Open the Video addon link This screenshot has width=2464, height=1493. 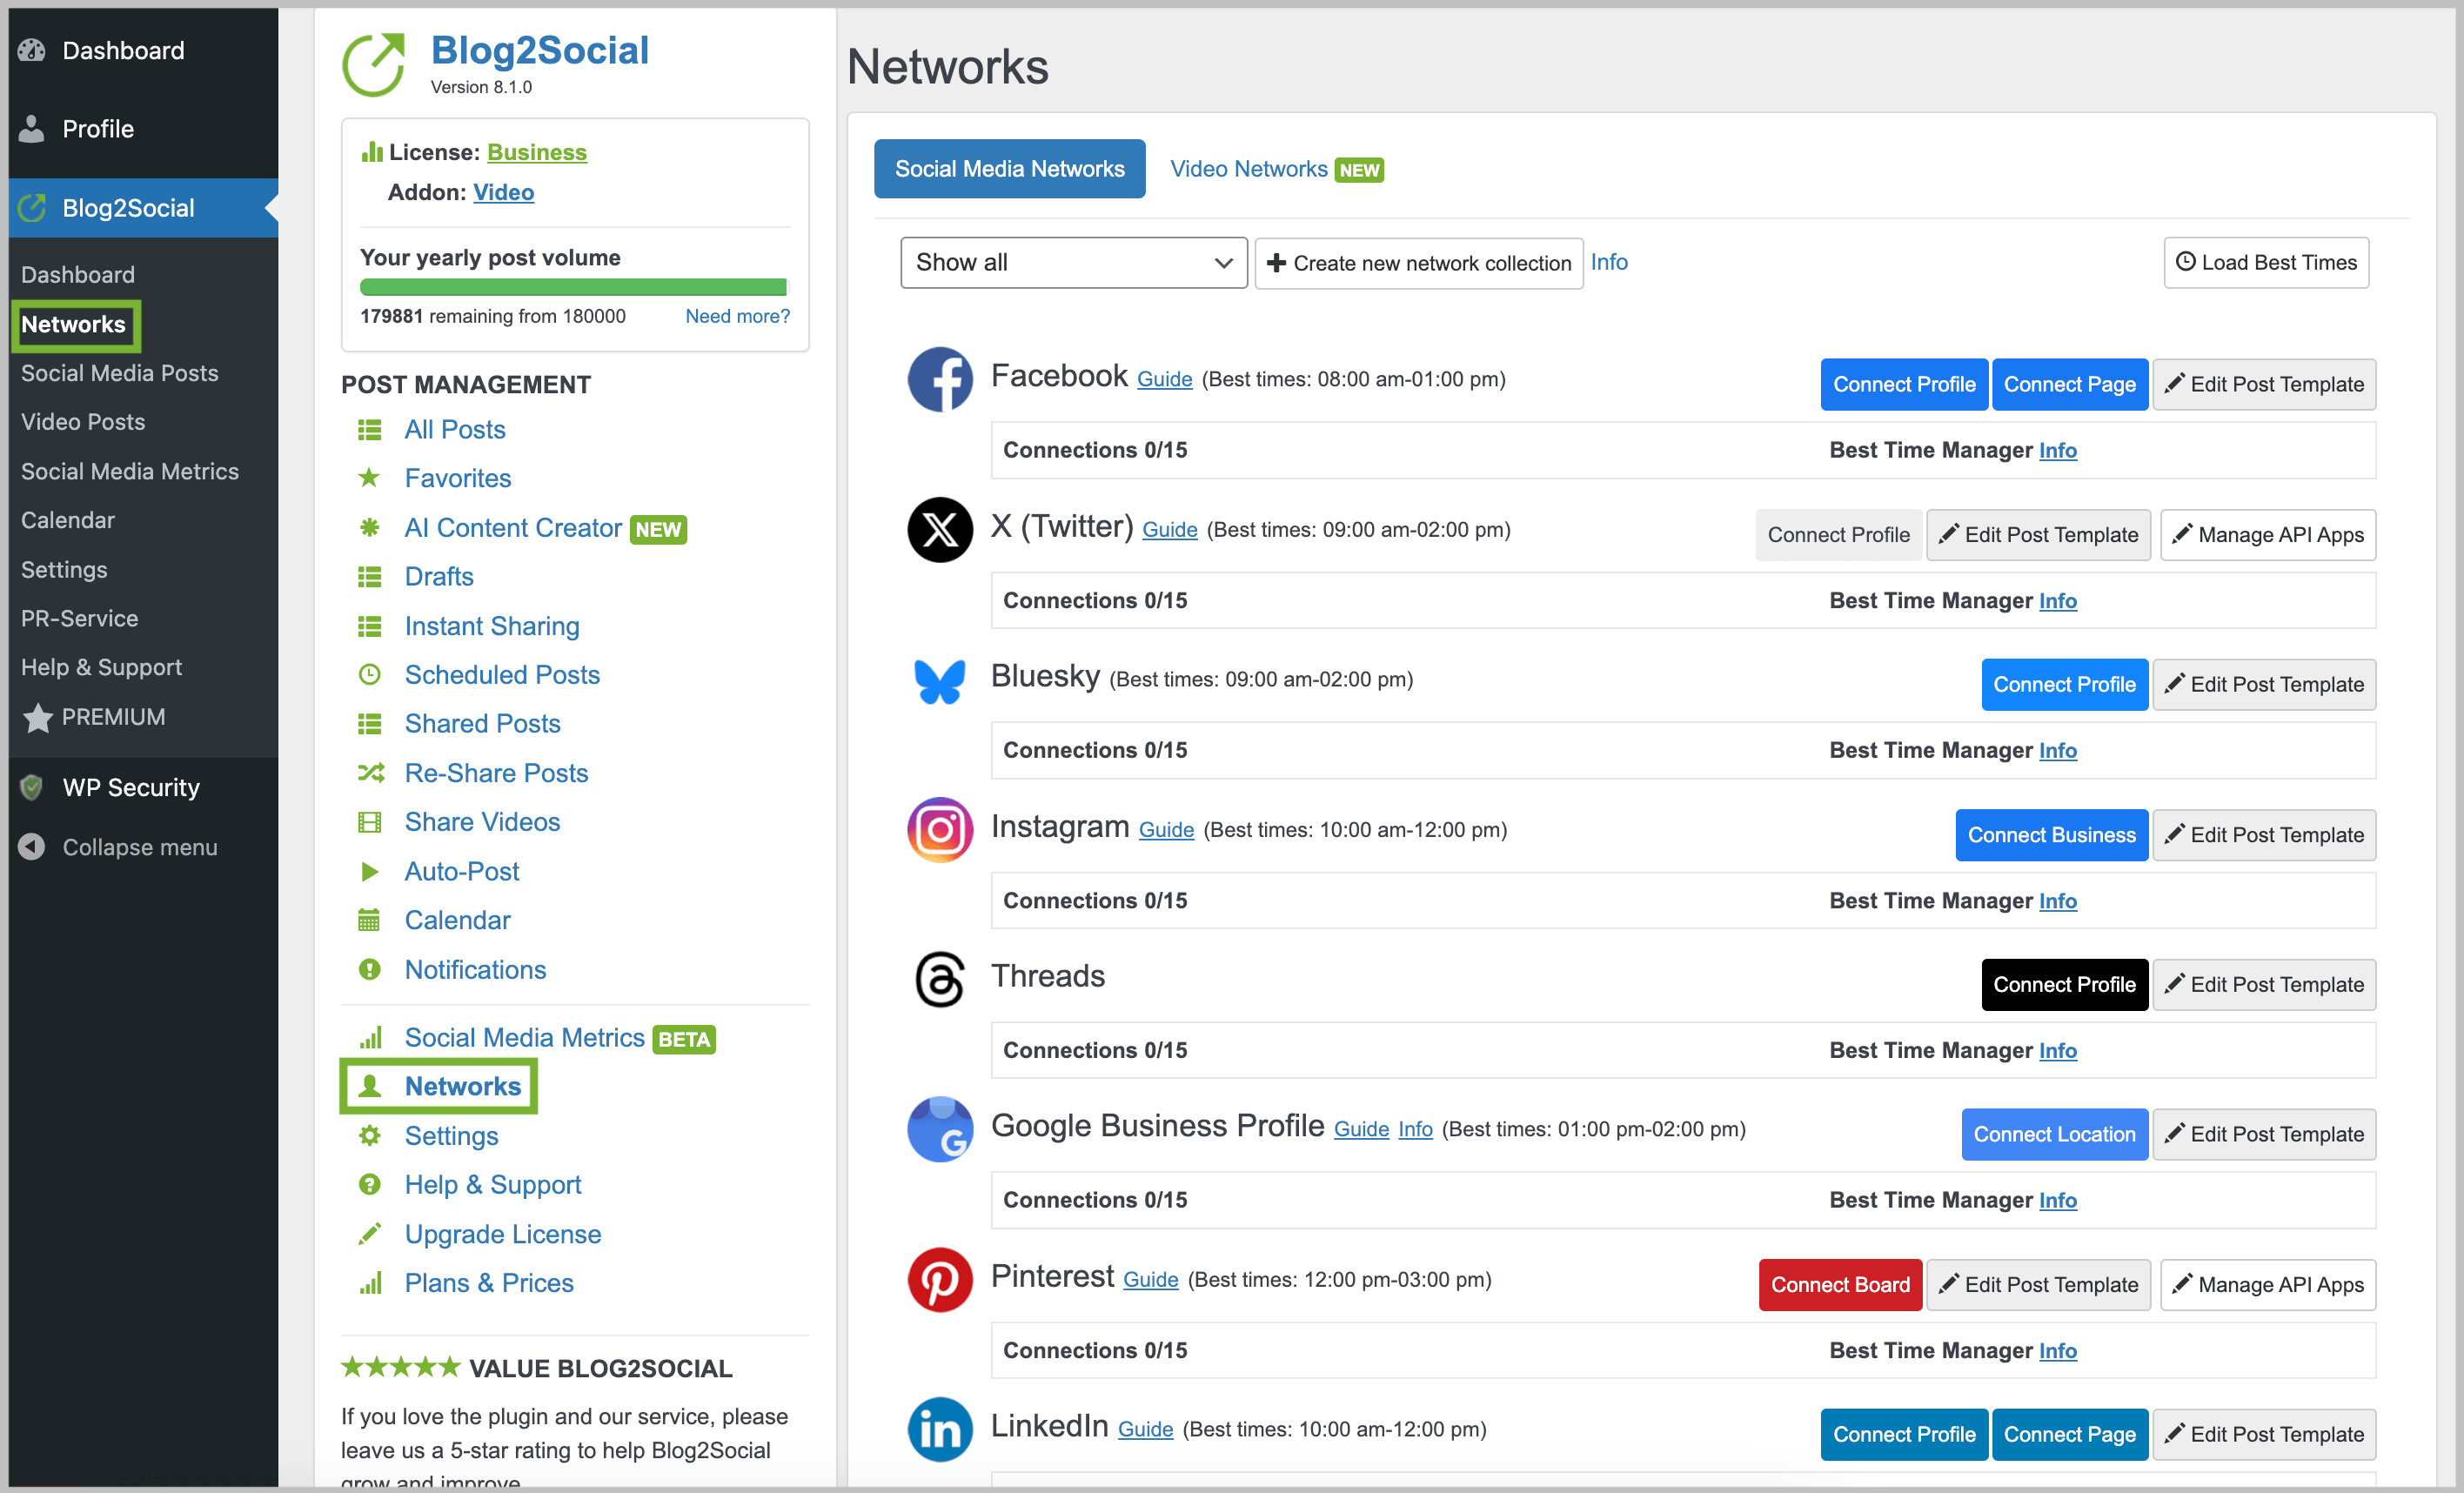(x=503, y=192)
